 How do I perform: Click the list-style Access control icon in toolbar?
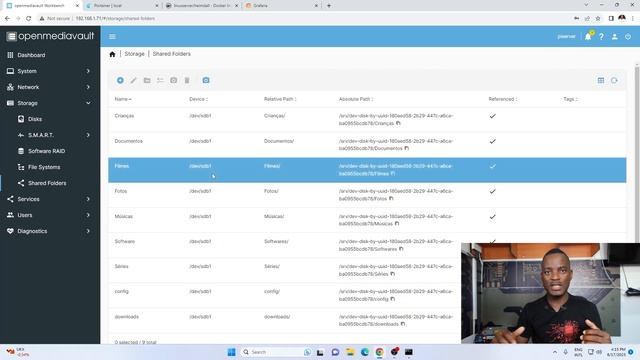point(160,80)
